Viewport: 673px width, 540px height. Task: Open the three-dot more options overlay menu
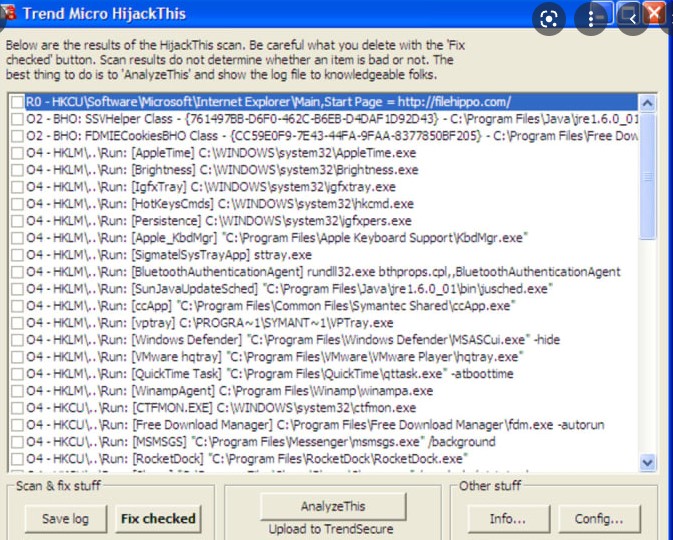pos(591,18)
